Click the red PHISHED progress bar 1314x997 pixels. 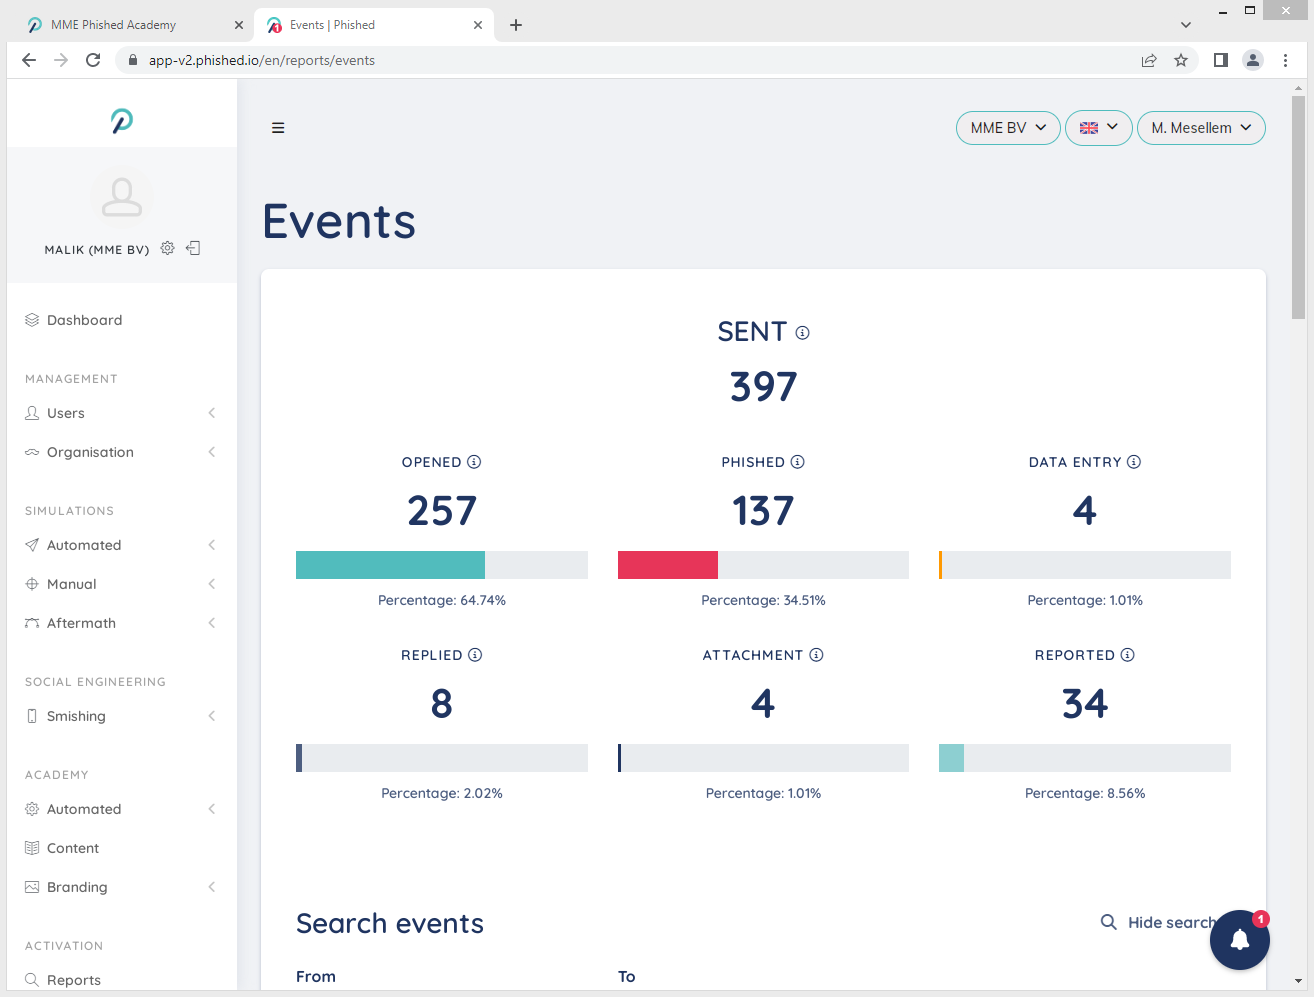668,565
